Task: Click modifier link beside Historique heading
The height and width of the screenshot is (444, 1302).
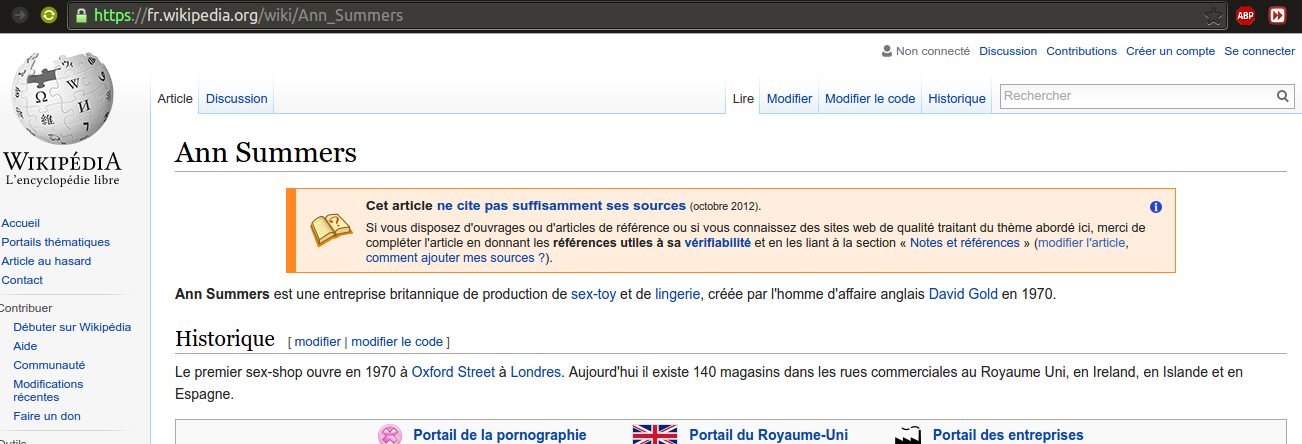Action: click(317, 341)
